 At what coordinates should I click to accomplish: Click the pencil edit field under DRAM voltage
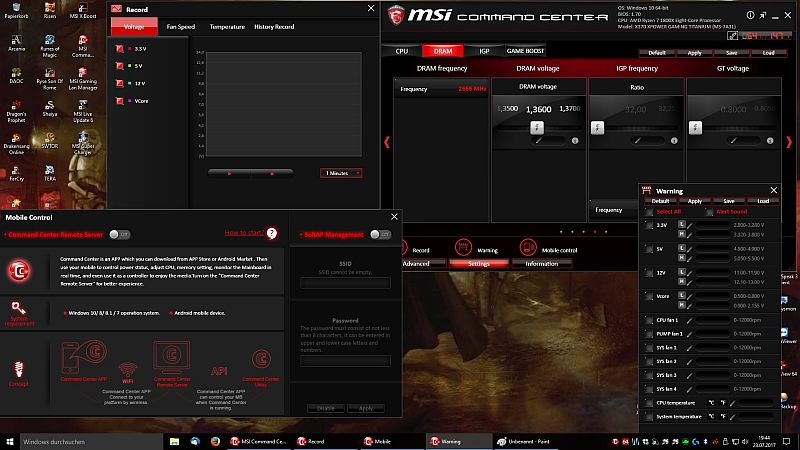point(547,140)
